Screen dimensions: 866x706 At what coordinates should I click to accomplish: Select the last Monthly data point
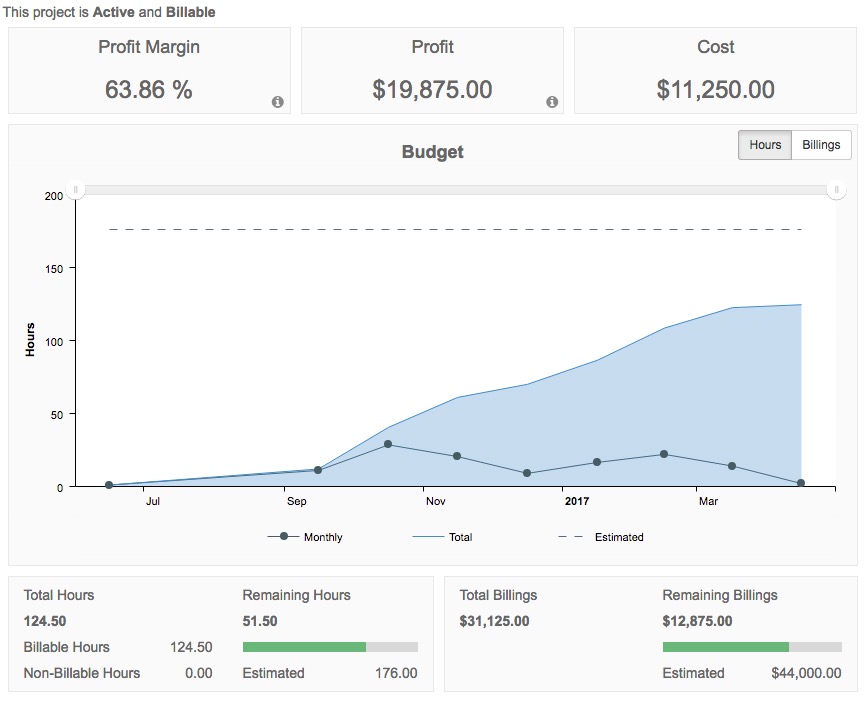801,483
